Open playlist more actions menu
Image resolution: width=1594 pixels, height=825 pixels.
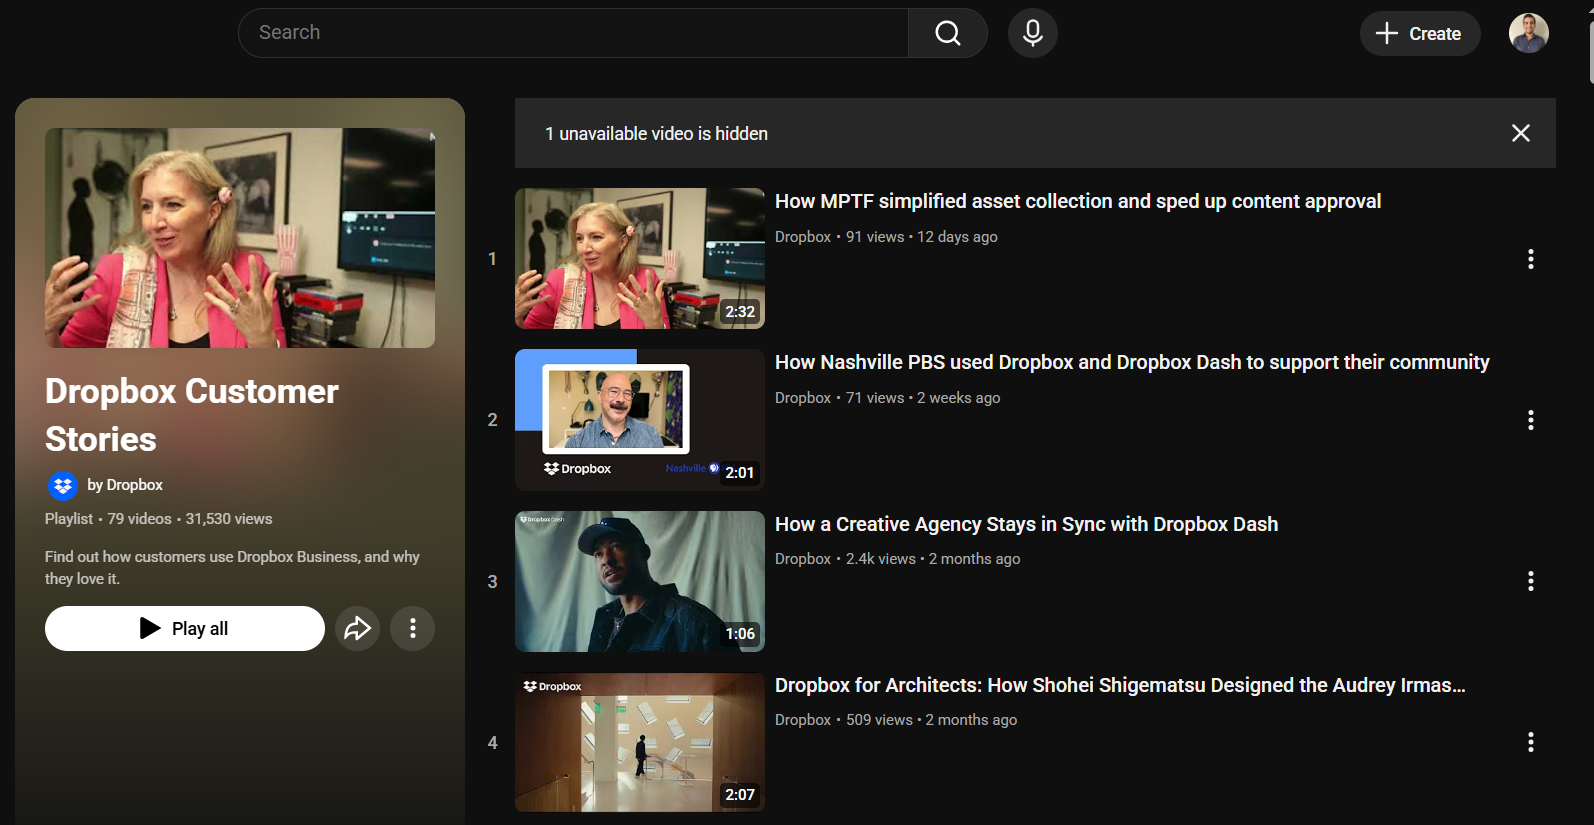412,628
